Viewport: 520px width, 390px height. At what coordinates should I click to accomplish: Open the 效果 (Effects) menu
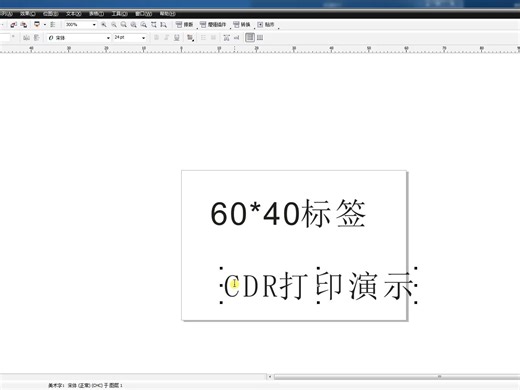click(x=27, y=14)
